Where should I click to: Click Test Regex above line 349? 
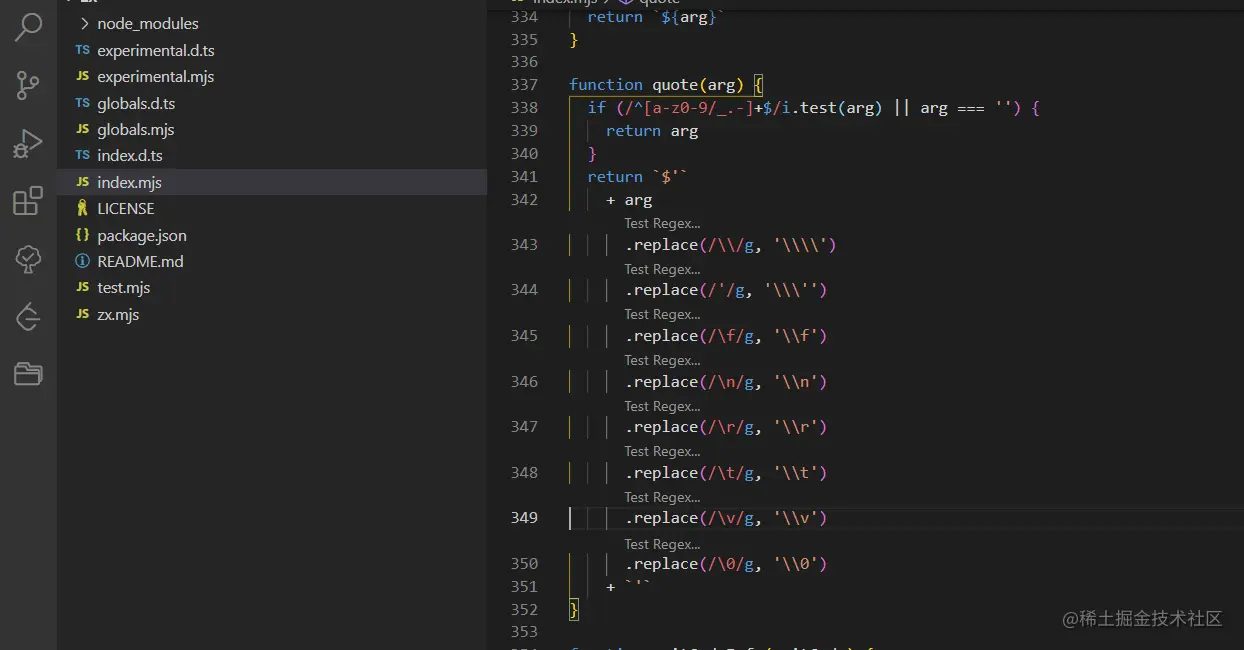click(x=662, y=497)
